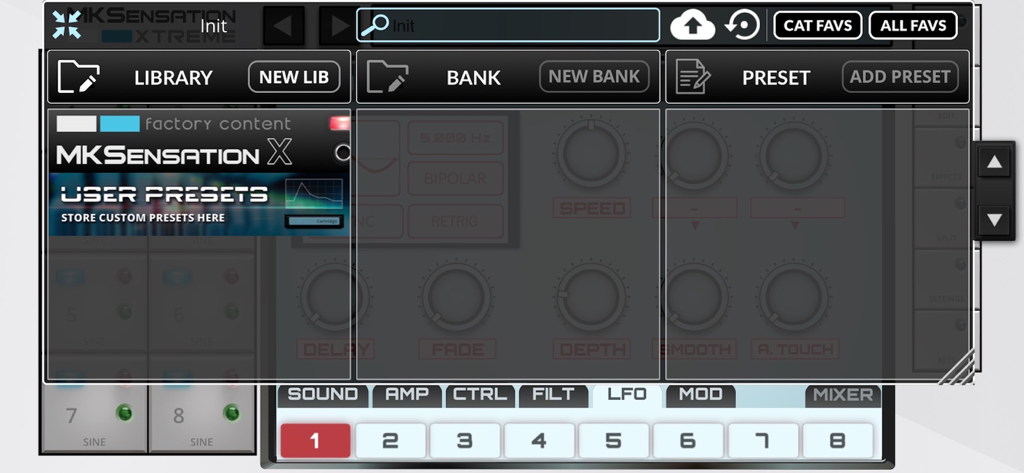
Task: Click the LIBRARY folder edit icon
Action: point(78,77)
